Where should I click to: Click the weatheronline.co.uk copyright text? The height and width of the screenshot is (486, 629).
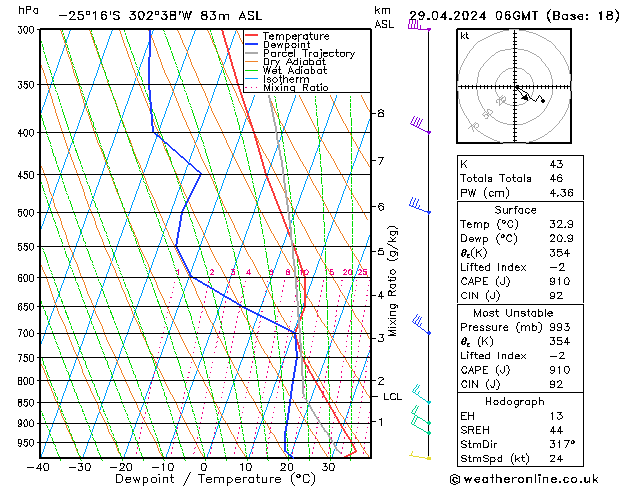(524, 479)
